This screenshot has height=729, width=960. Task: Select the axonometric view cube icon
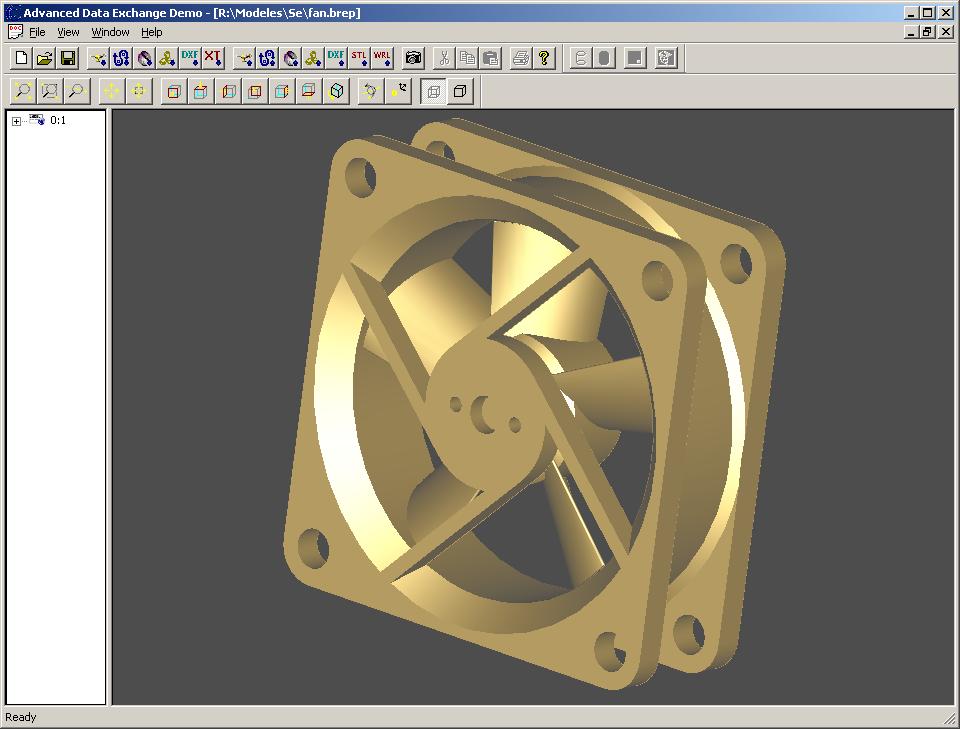coord(338,92)
